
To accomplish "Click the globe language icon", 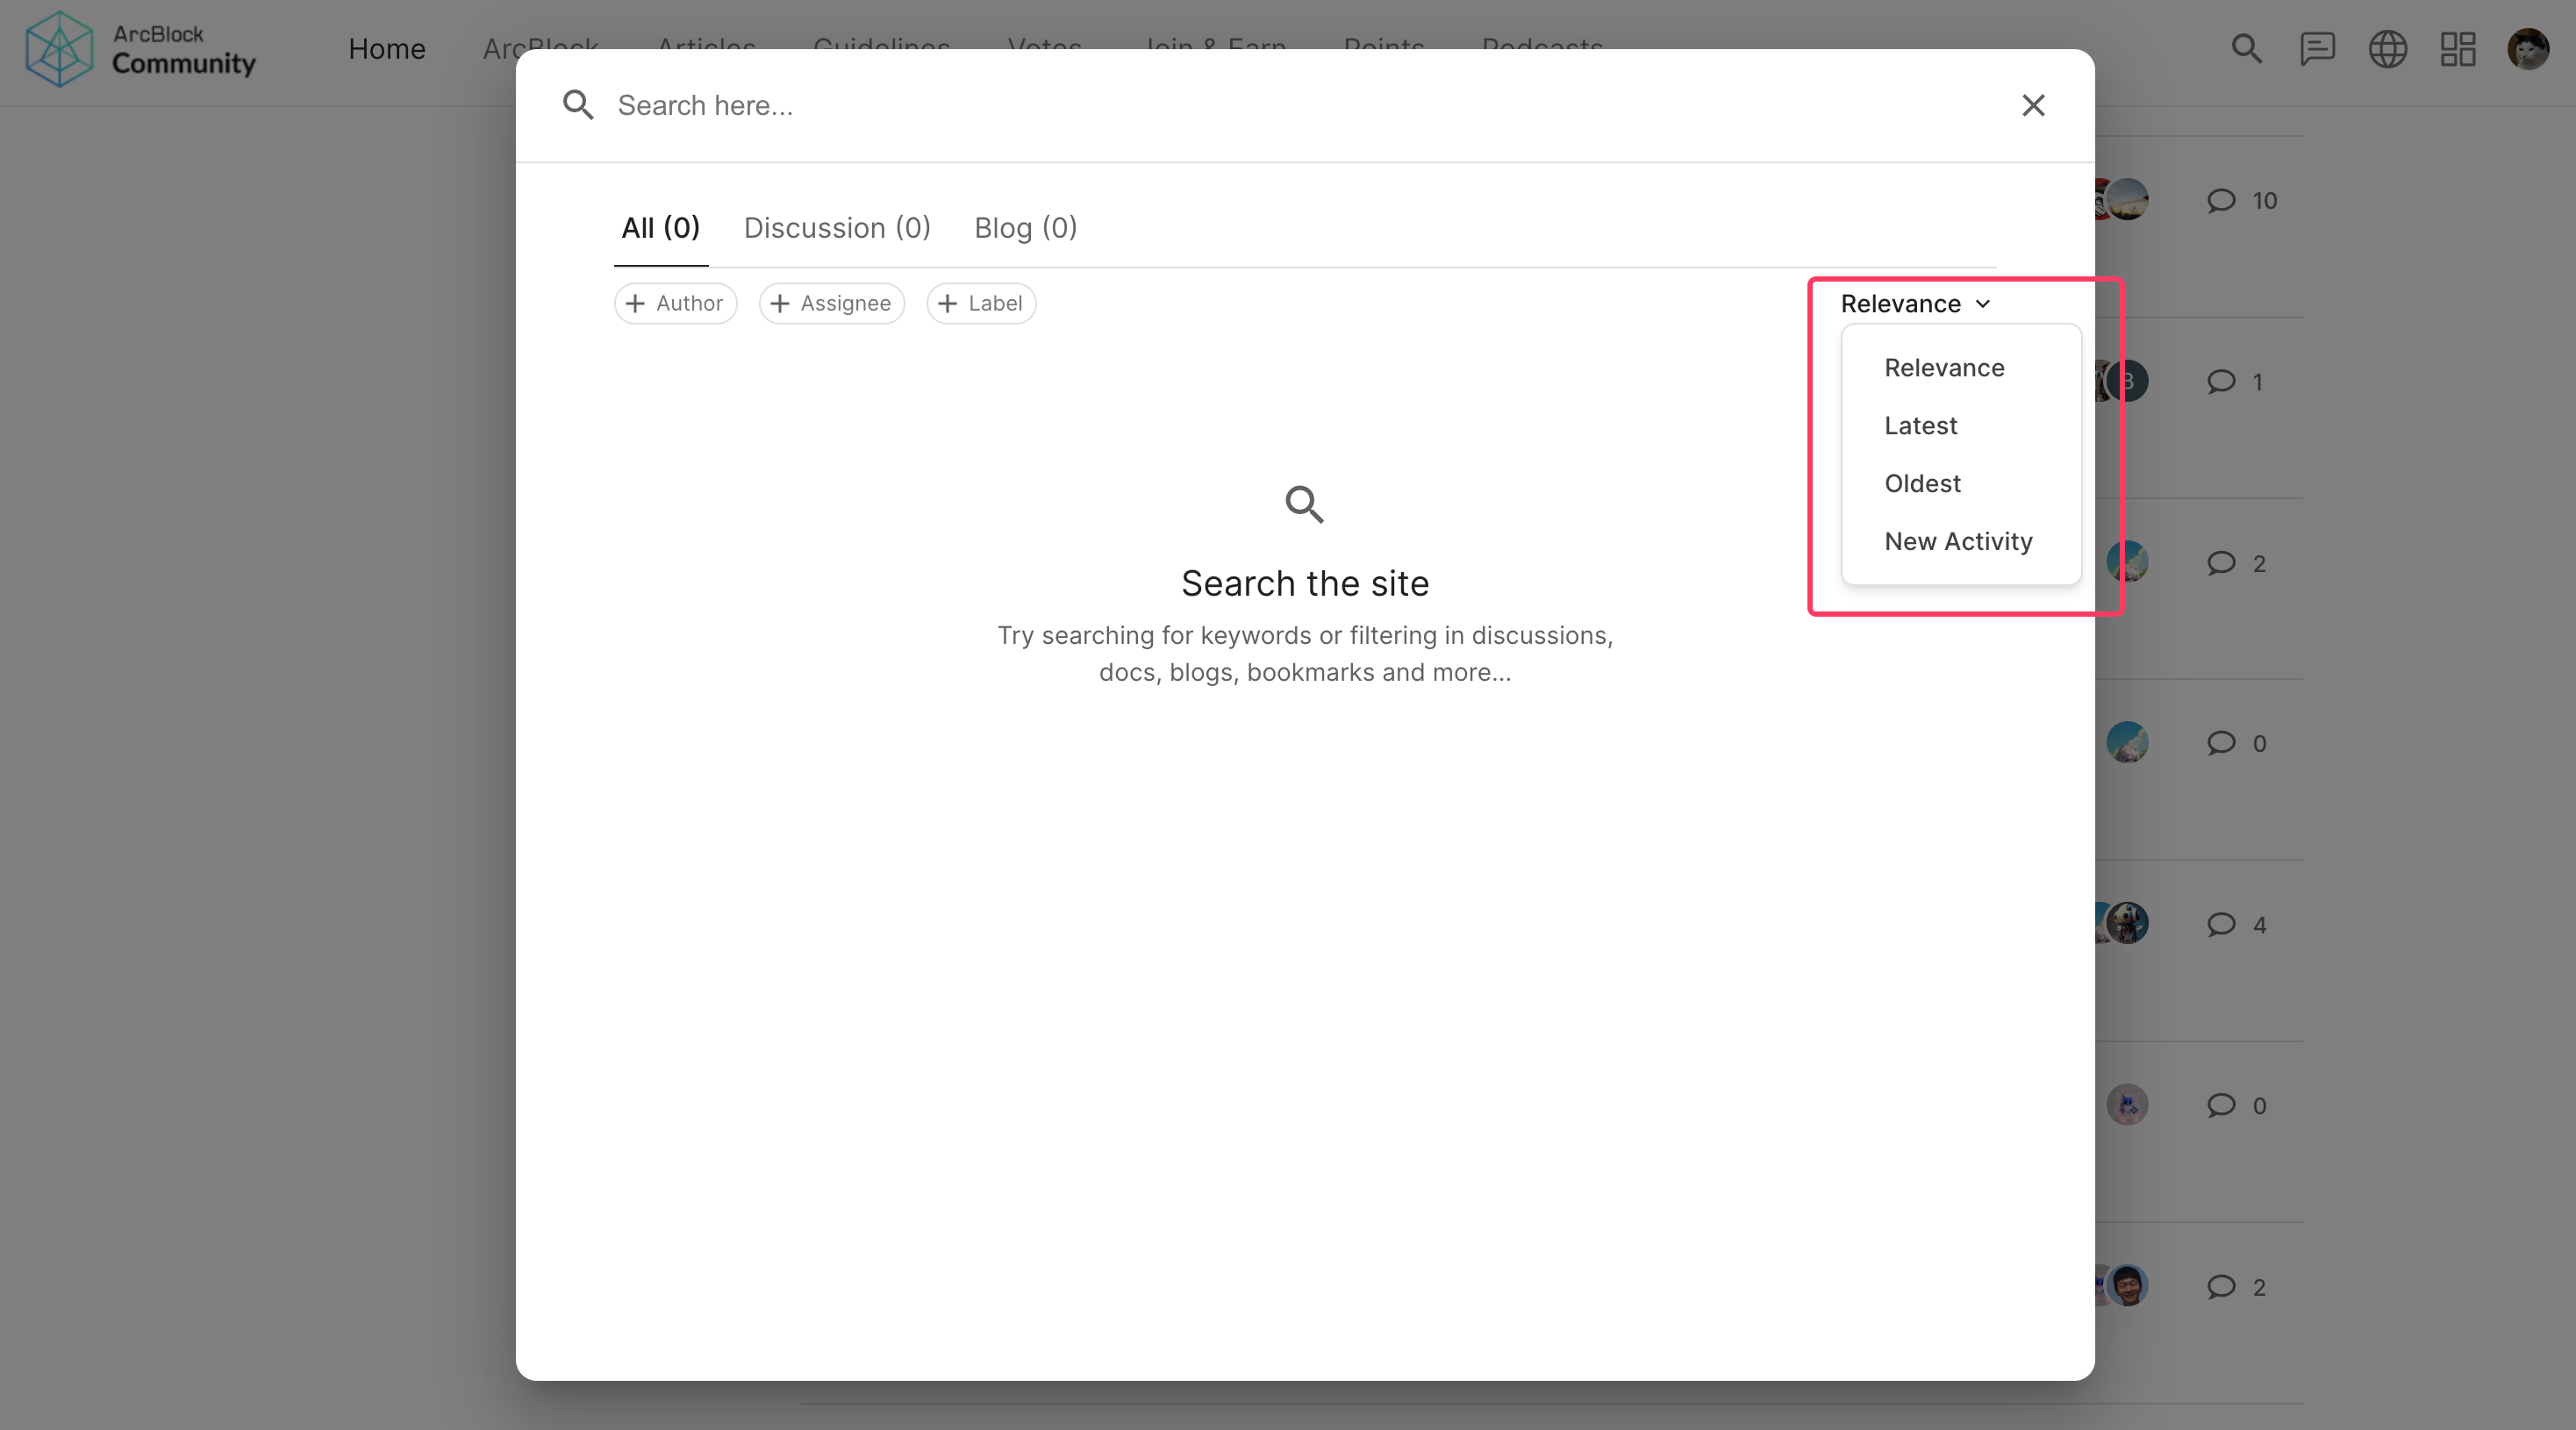I will click(2387, 49).
